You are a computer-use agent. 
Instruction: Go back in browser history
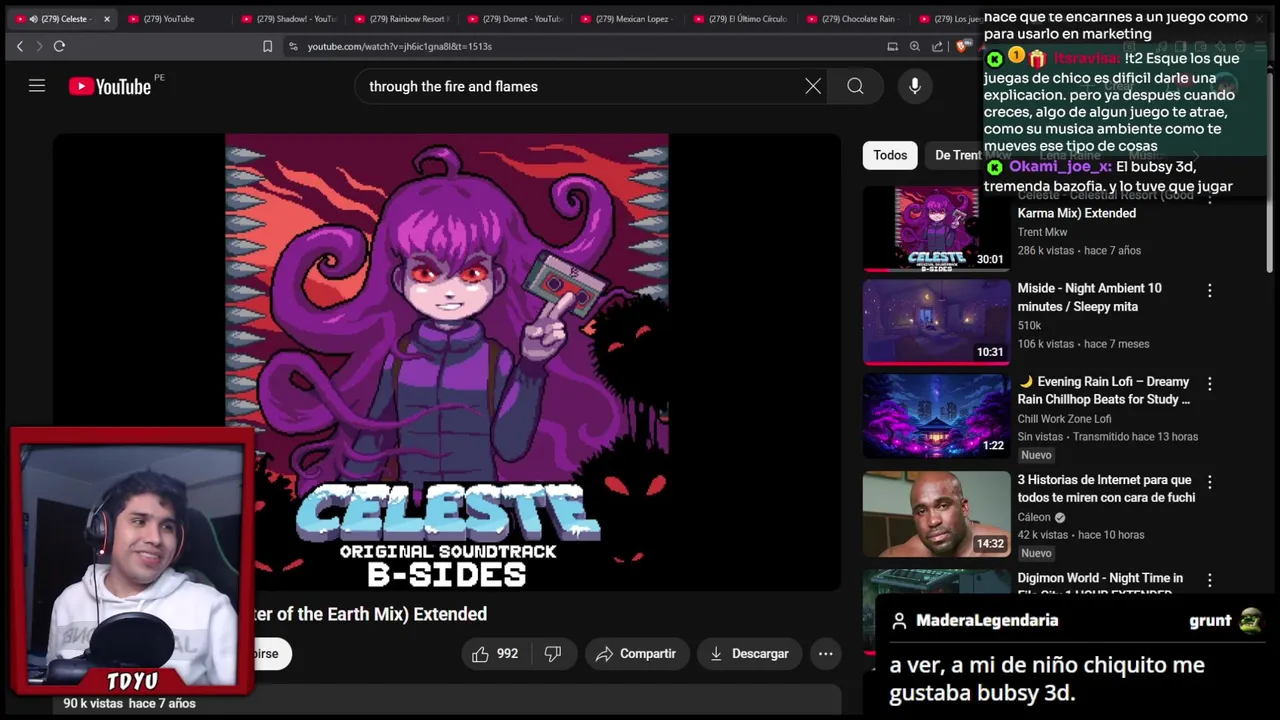pyautogui.click(x=19, y=46)
